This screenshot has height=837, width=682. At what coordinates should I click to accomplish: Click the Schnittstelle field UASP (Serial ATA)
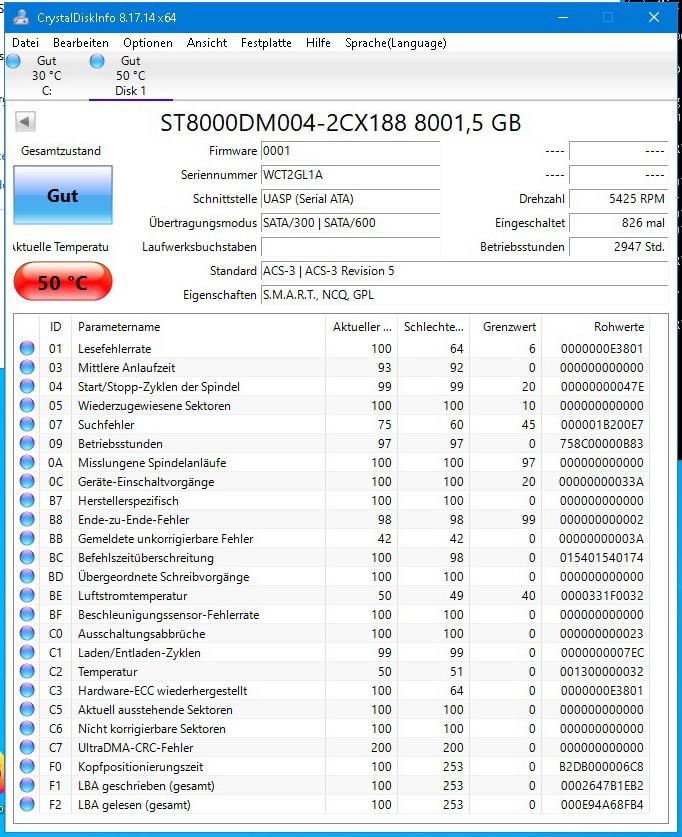(351, 199)
